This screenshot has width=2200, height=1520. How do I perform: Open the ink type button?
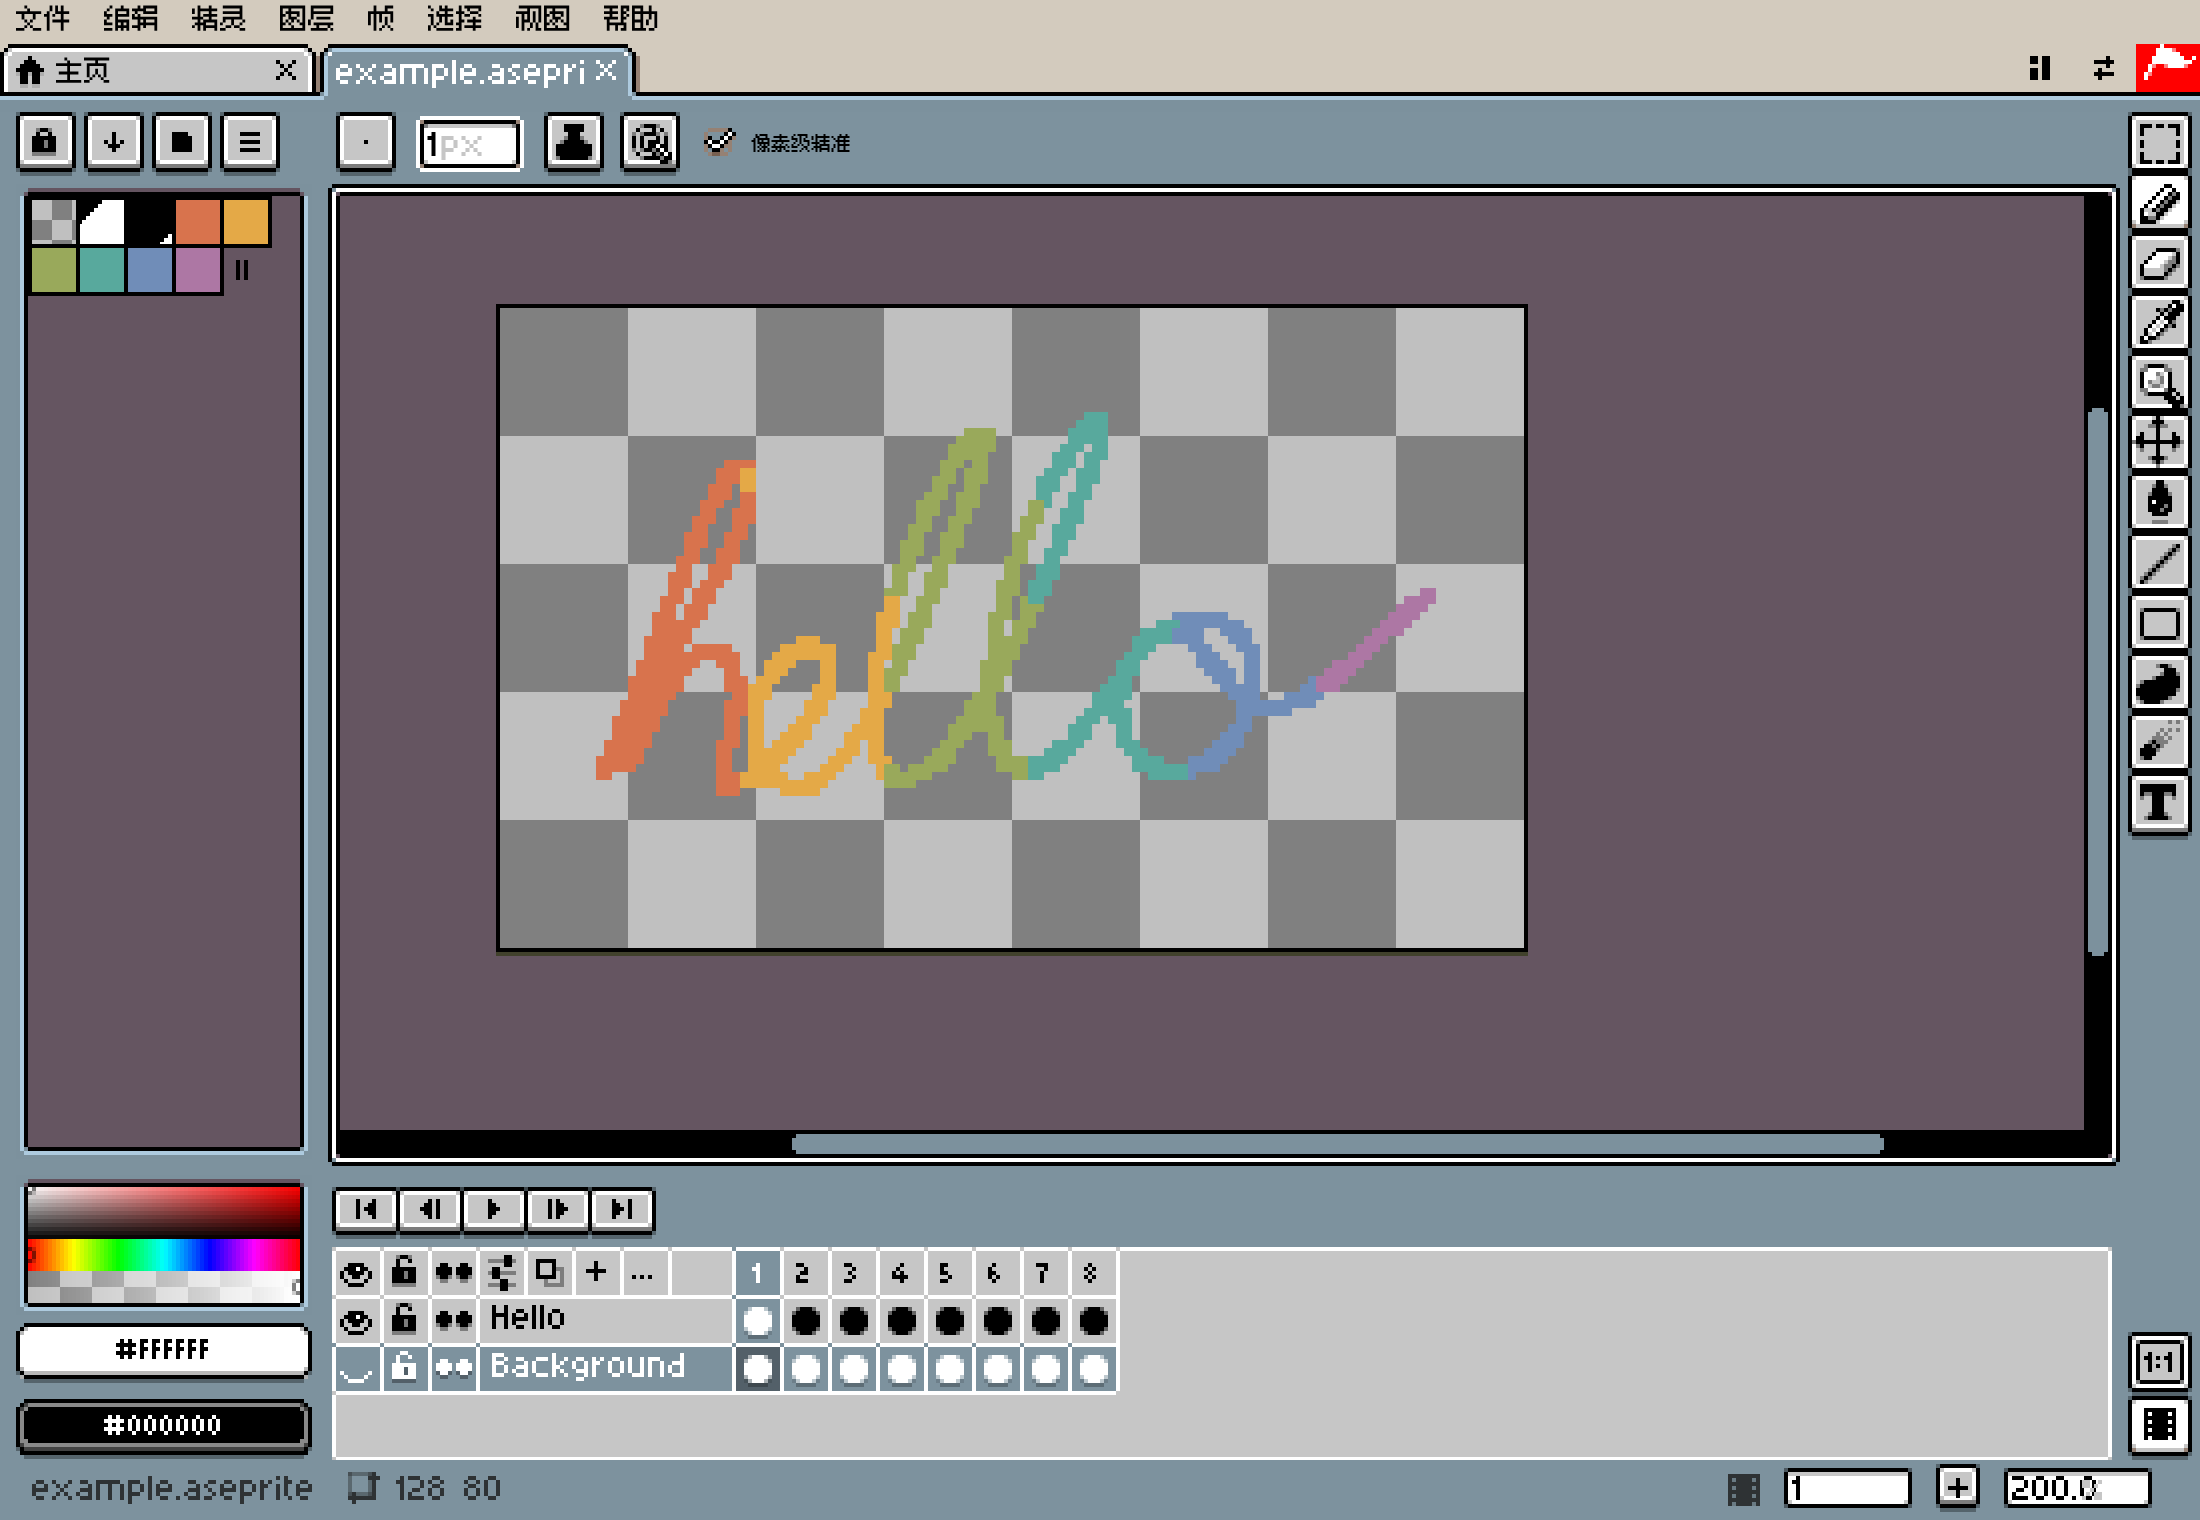(x=573, y=142)
